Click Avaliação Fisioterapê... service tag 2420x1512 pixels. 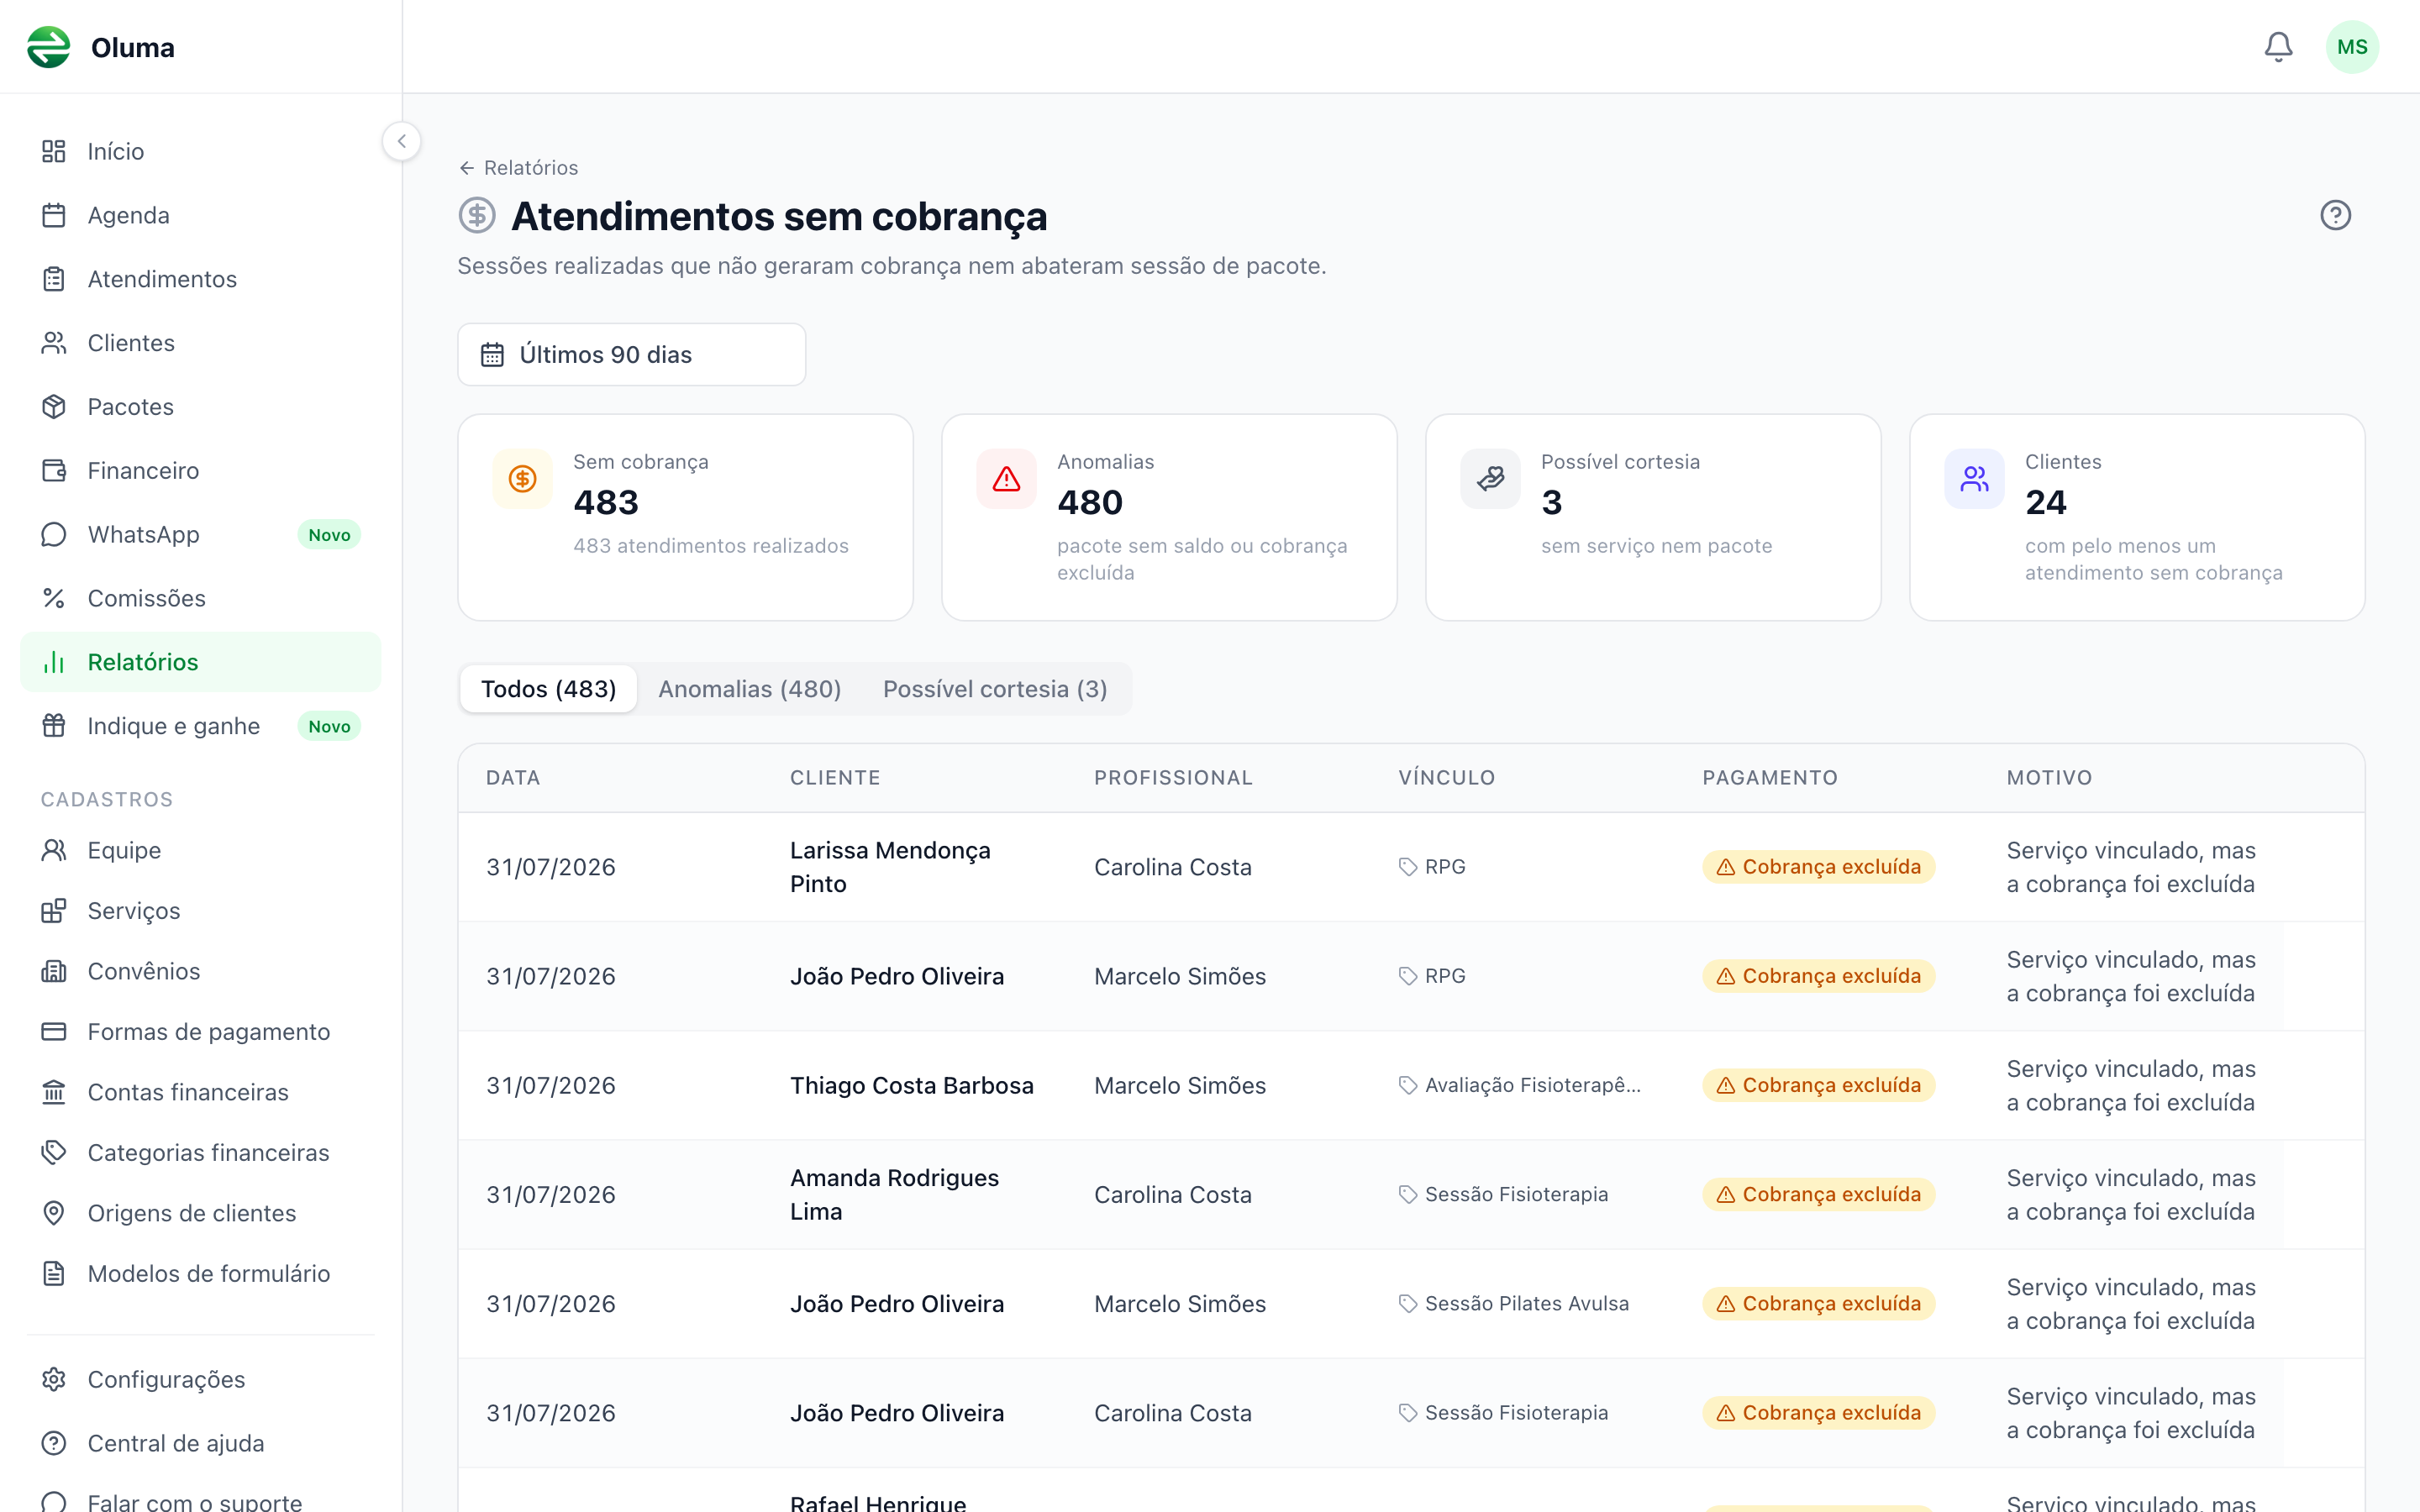click(x=1520, y=1085)
